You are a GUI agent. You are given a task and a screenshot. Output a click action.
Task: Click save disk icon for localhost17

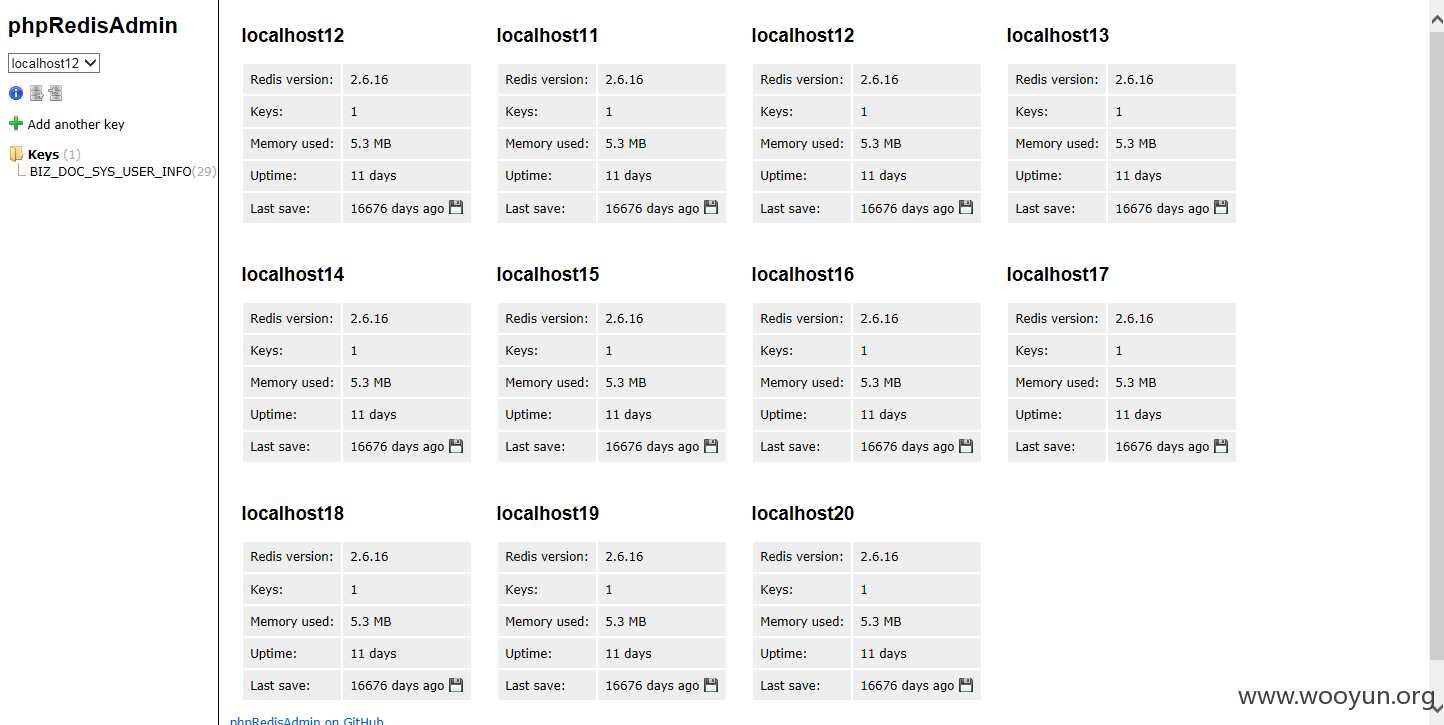point(1221,446)
